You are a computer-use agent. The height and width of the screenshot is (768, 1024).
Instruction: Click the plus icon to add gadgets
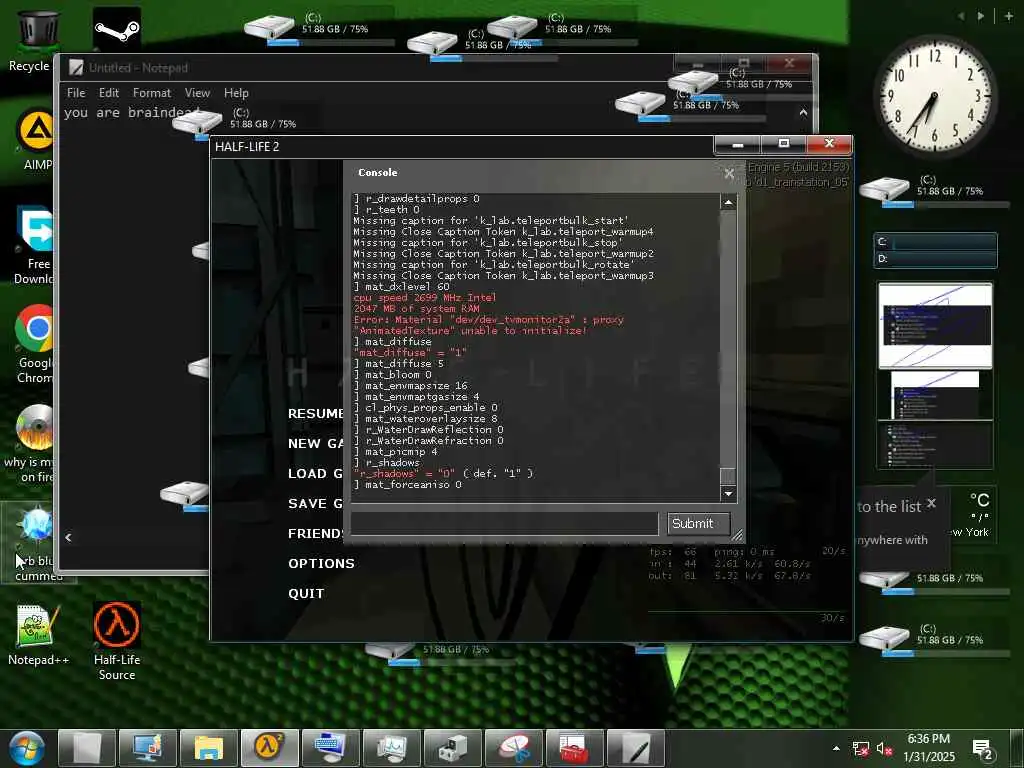pos(1008,16)
